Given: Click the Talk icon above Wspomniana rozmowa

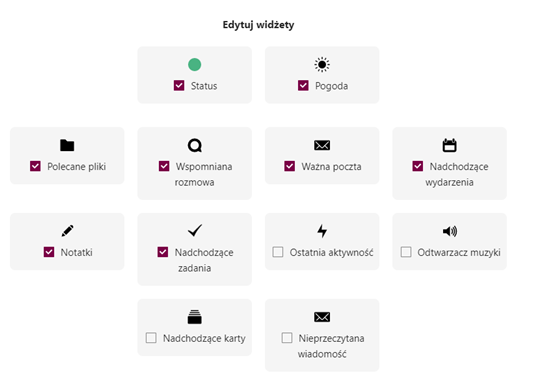Looking at the screenshot, I should pos(194,145).
